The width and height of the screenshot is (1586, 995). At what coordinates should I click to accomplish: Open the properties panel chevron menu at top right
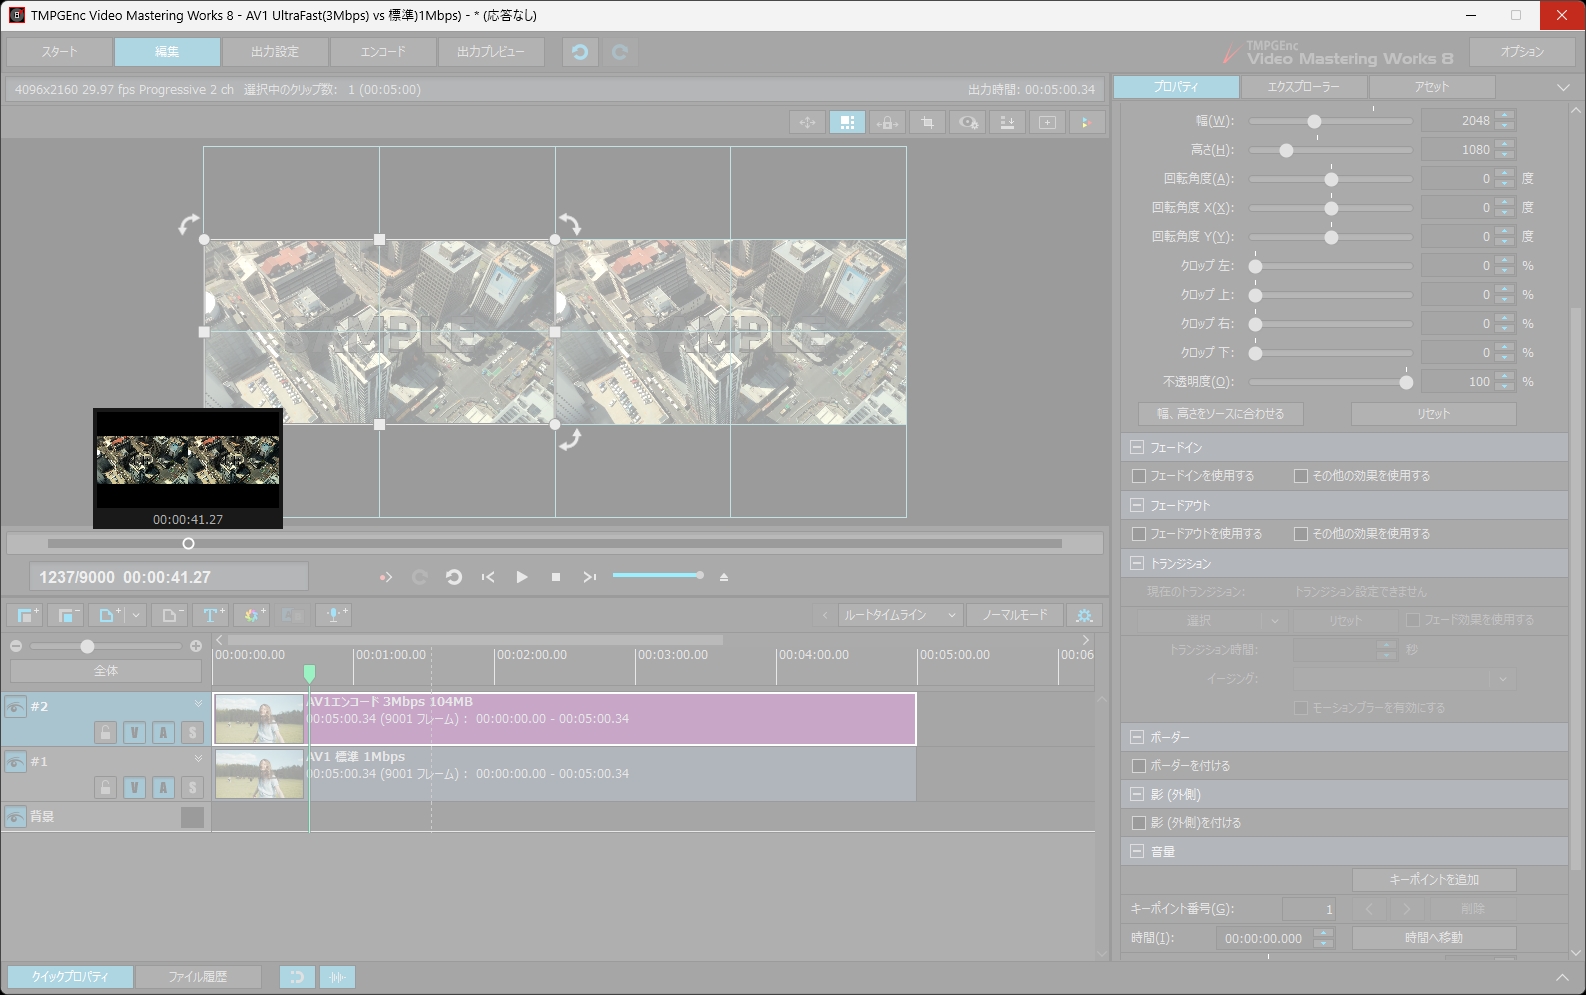(x=1563, y=88)
